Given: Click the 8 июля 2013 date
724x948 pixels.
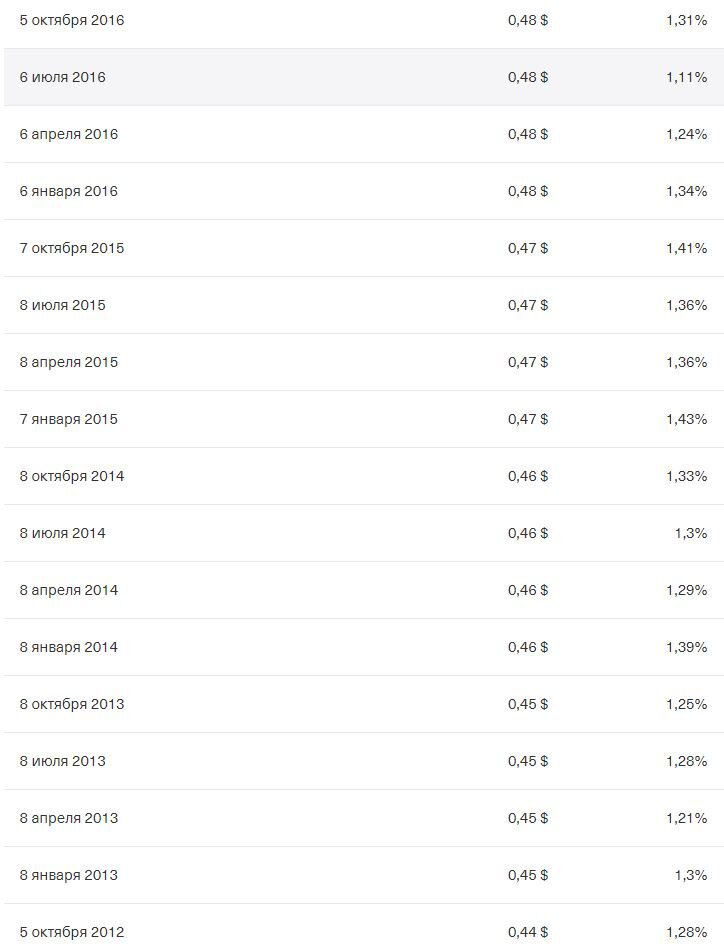Looking at the screenshot, I should (62, 761).
